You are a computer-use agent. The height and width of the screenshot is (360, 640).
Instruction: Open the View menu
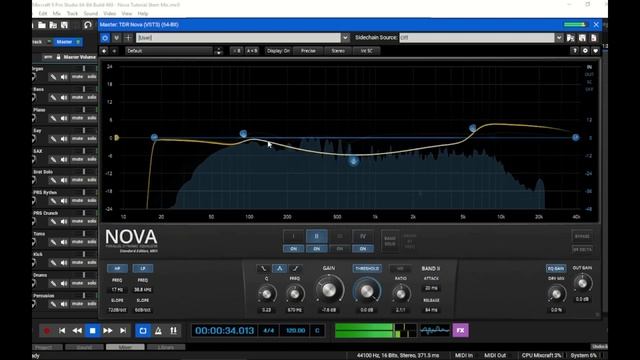[127, 13]
